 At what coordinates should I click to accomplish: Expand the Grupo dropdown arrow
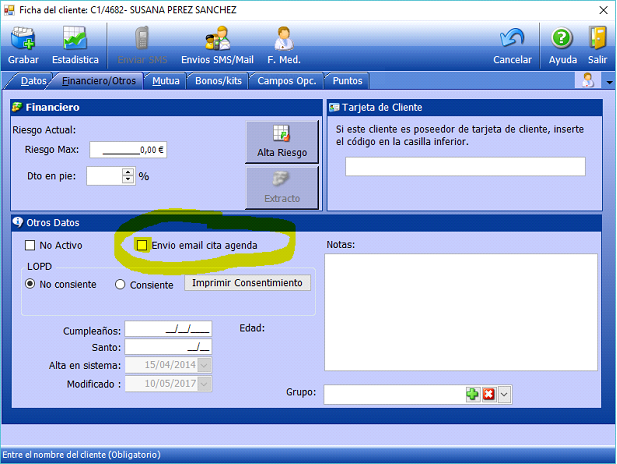pyautogui.click(x=504, y=394)
